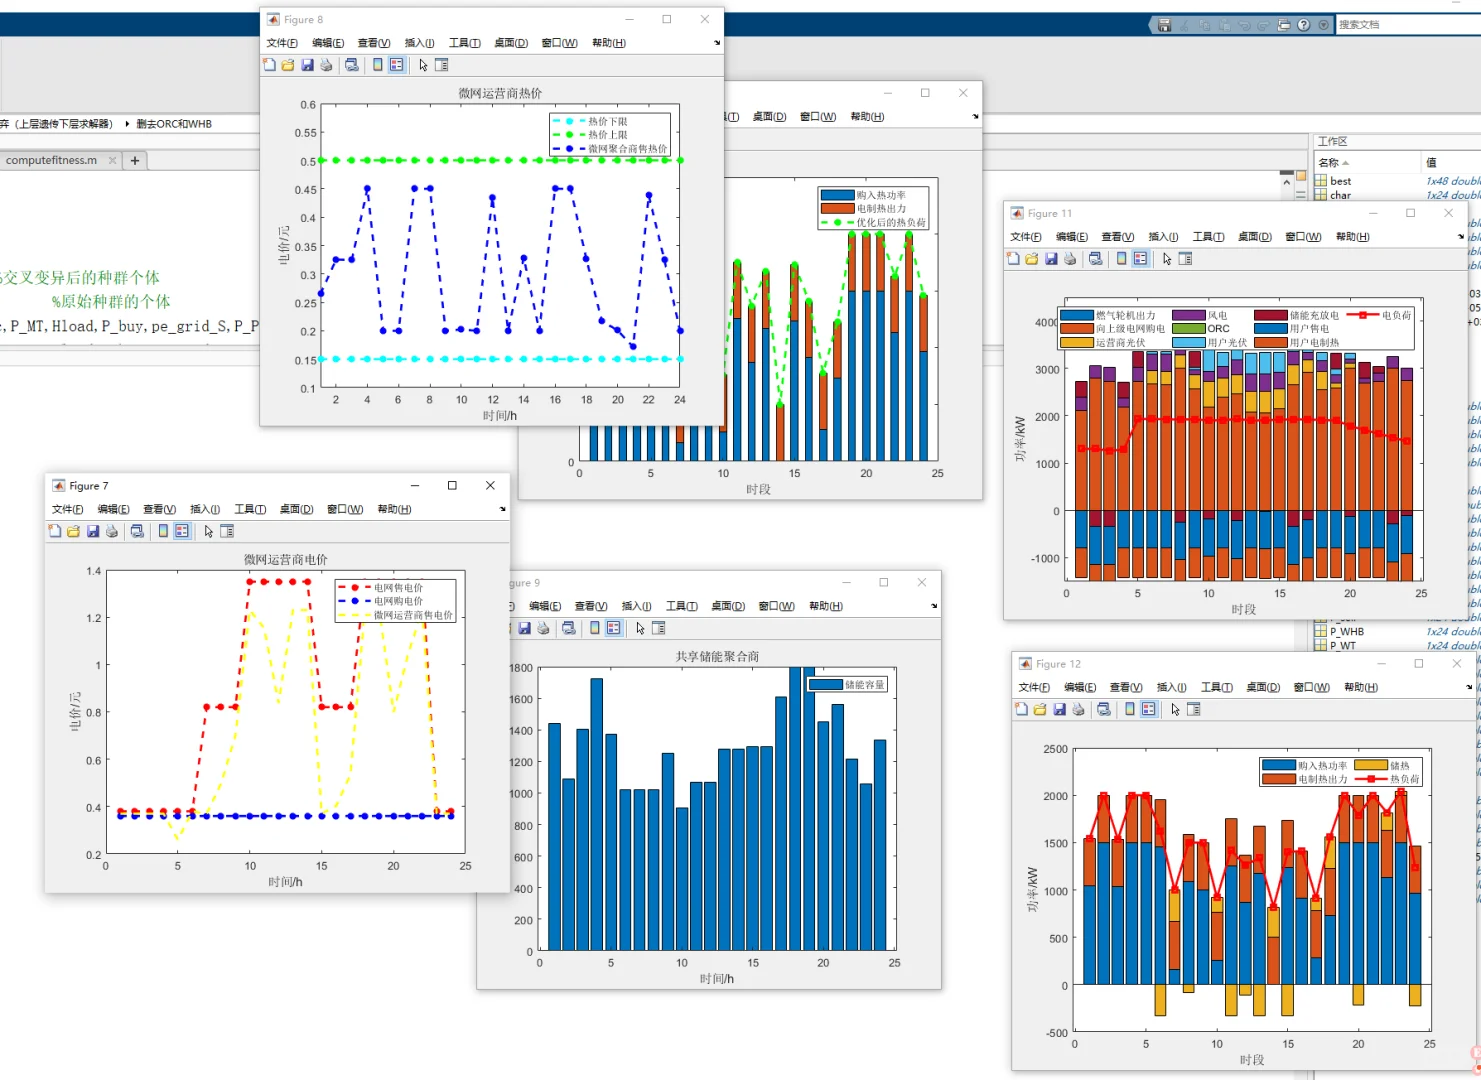Click the dock arrow of Figure 11 menu bar

1461,237
